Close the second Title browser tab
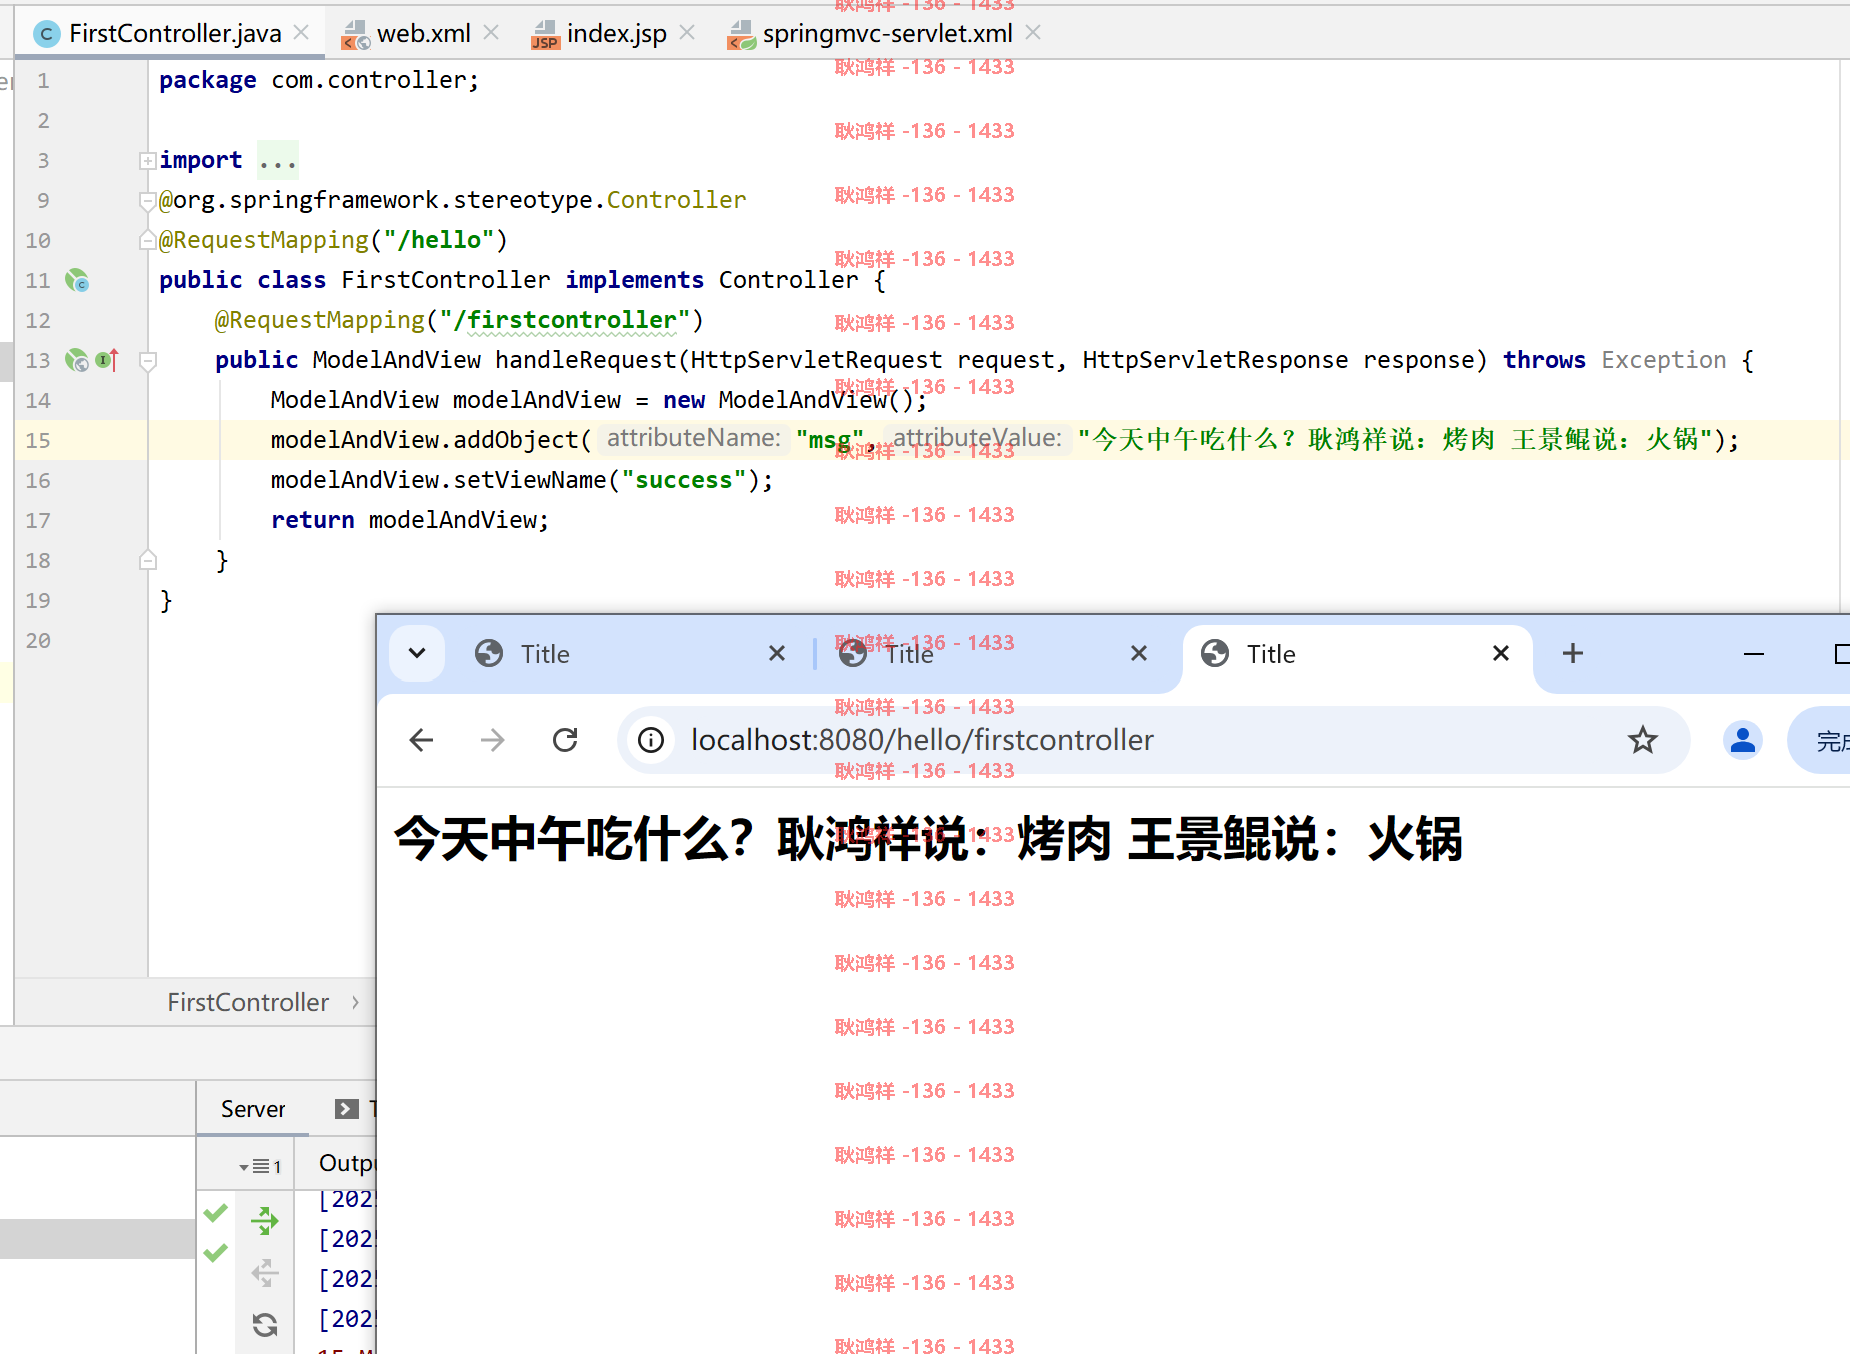The height and width of the screenshot is (1354, 1850). coord(1139,653)
